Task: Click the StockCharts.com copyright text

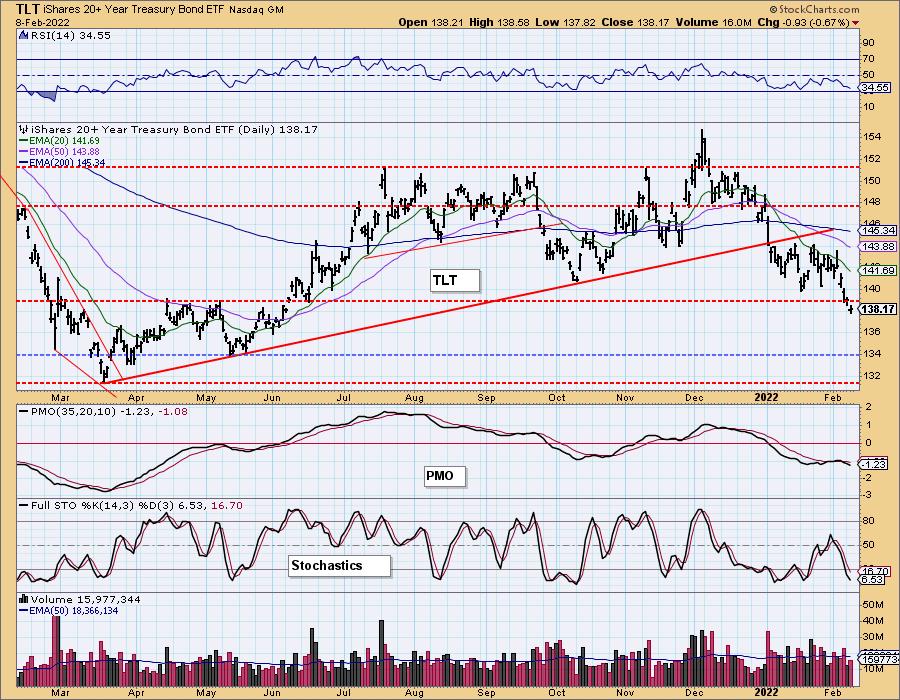Action: (814, 9)
